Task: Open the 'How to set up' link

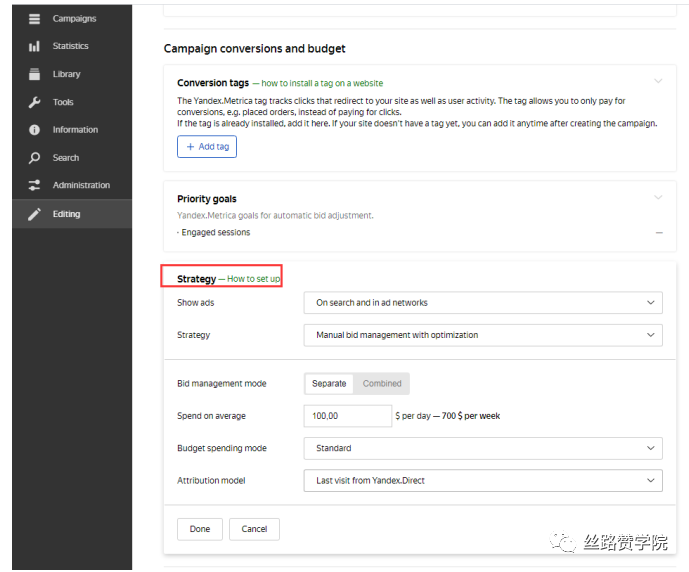Action: (x=254, y=279)
